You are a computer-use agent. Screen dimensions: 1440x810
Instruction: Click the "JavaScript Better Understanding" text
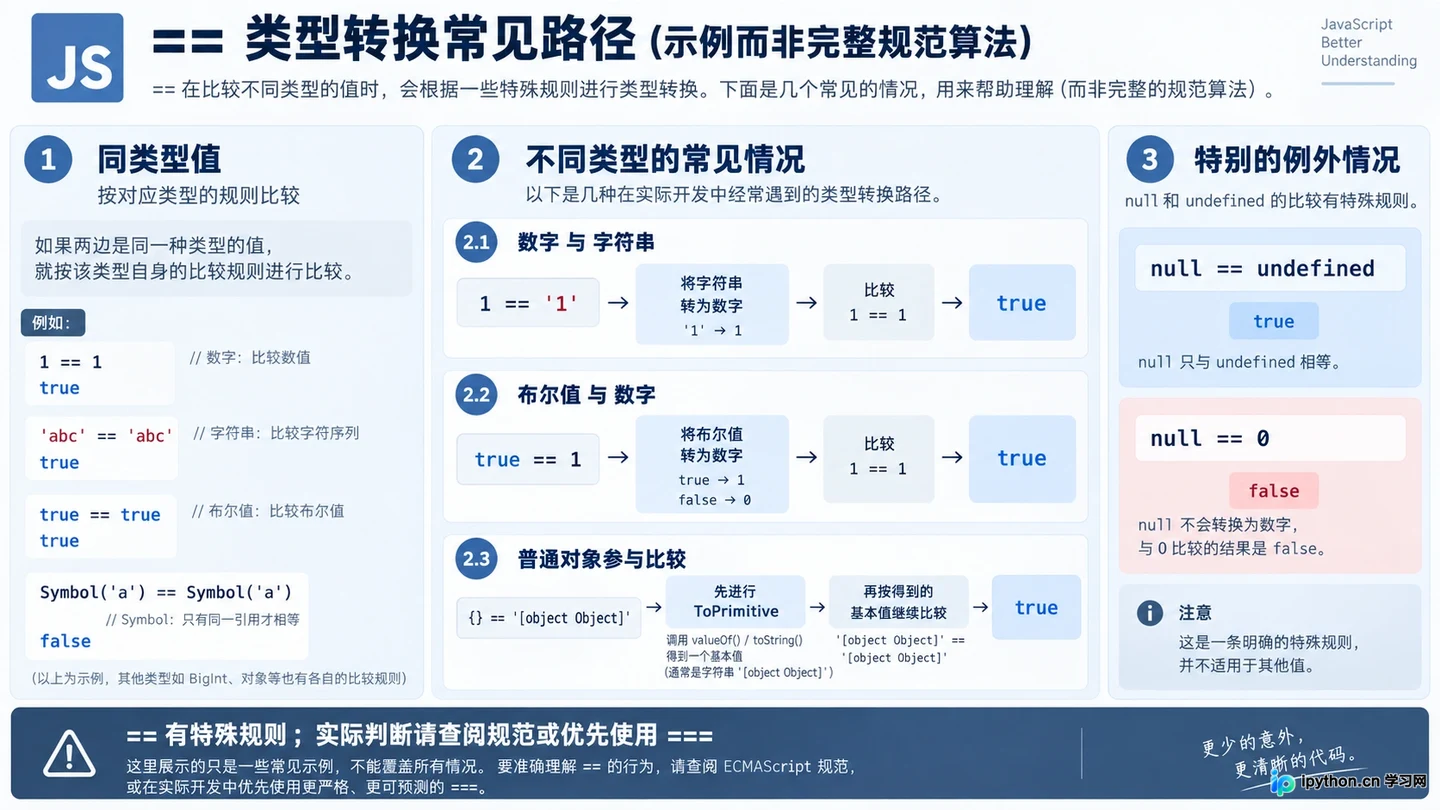pos(1368,42)
